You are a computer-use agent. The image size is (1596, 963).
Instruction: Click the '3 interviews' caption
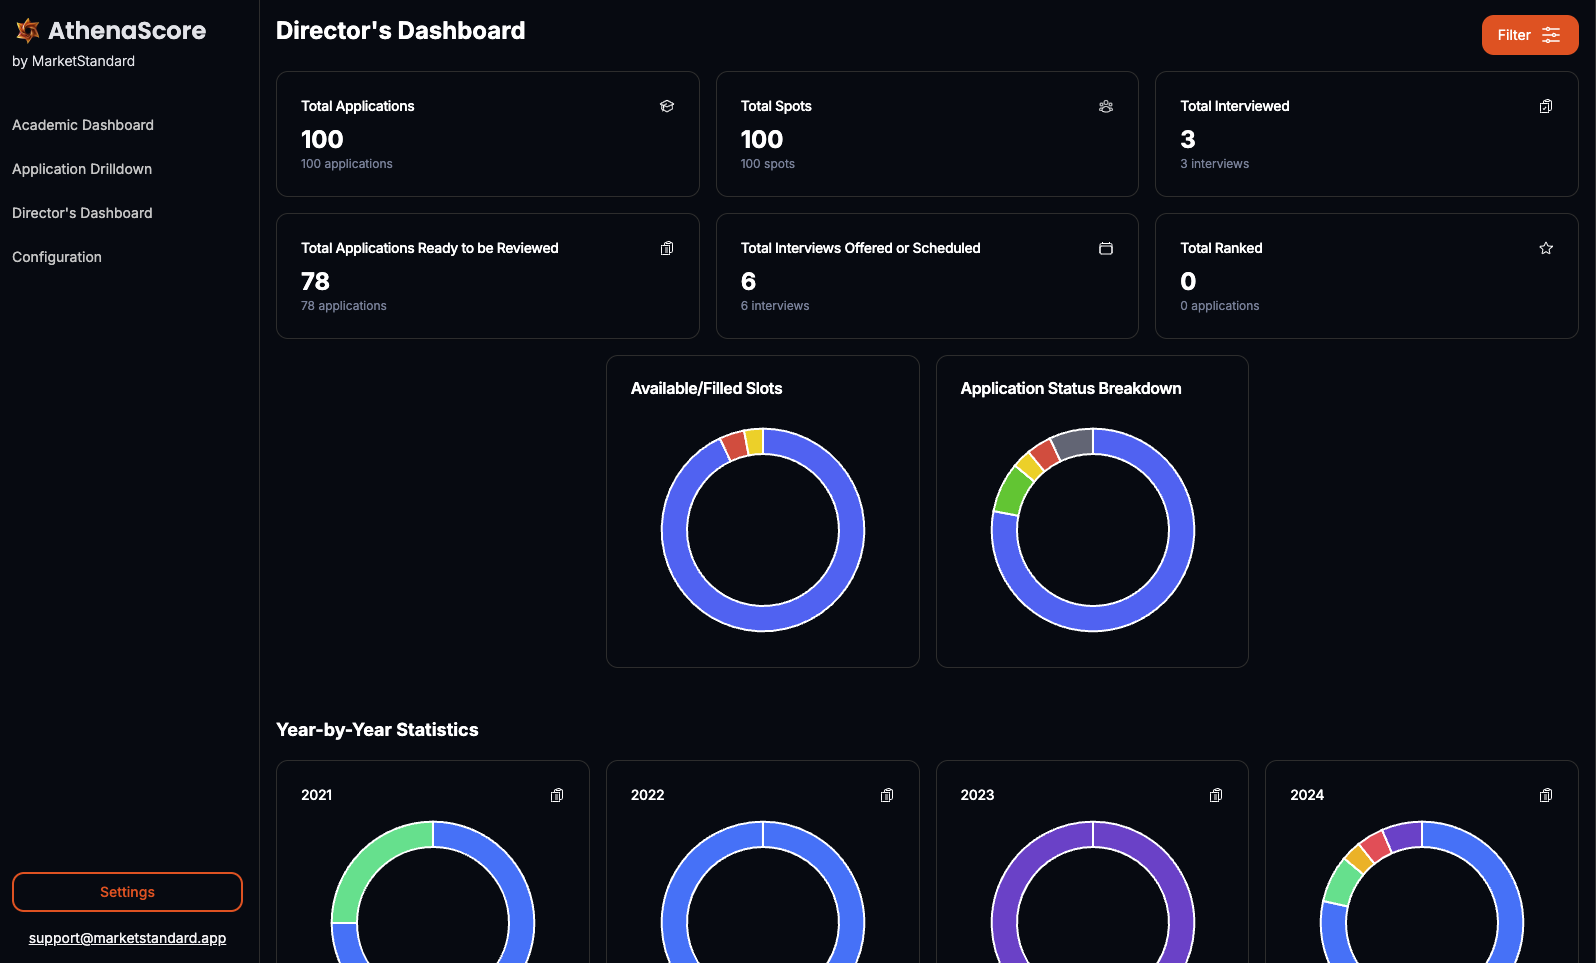(x=1214, y=164)
